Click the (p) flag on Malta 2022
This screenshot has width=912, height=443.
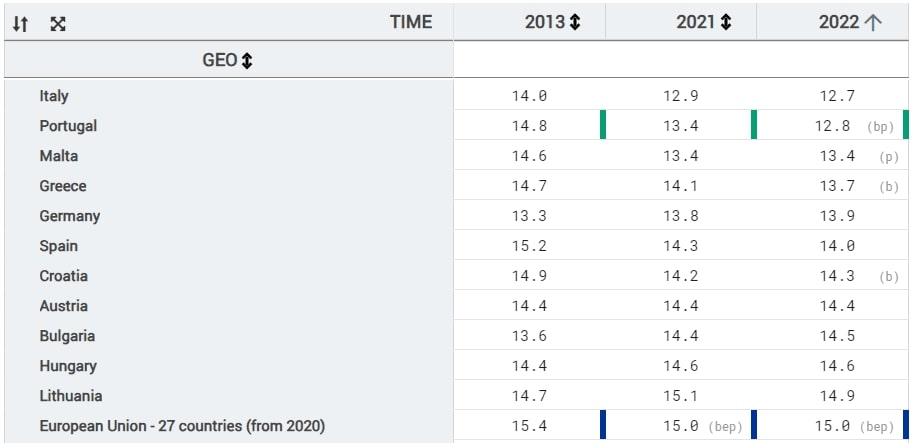point(889,157)
